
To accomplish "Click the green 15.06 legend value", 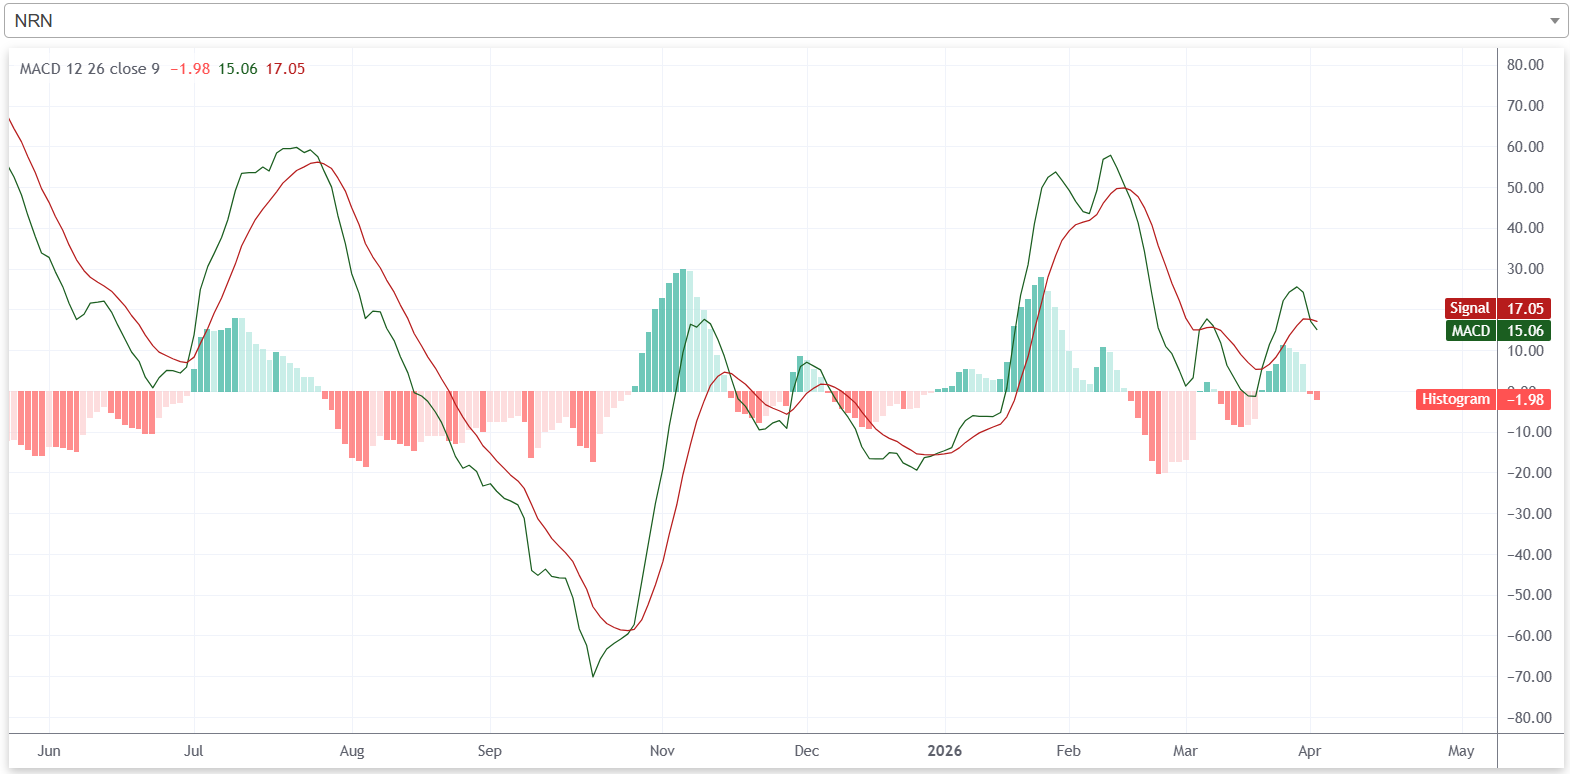I will click(x=238, y=69).
